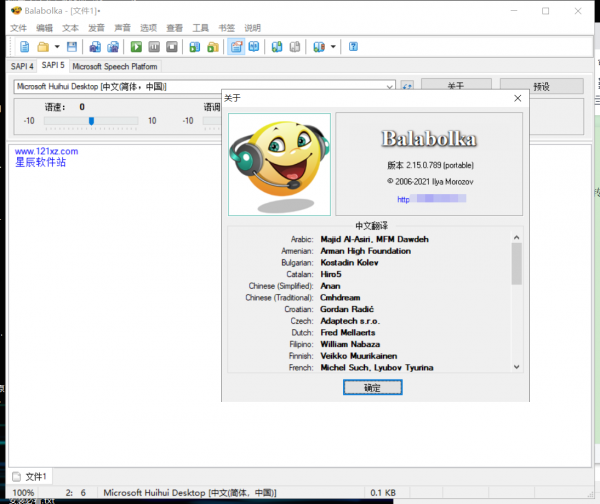This screenshot has width=600, height=504.
Task: Minimize the Balabolka main window
Action: pos(514,11)
